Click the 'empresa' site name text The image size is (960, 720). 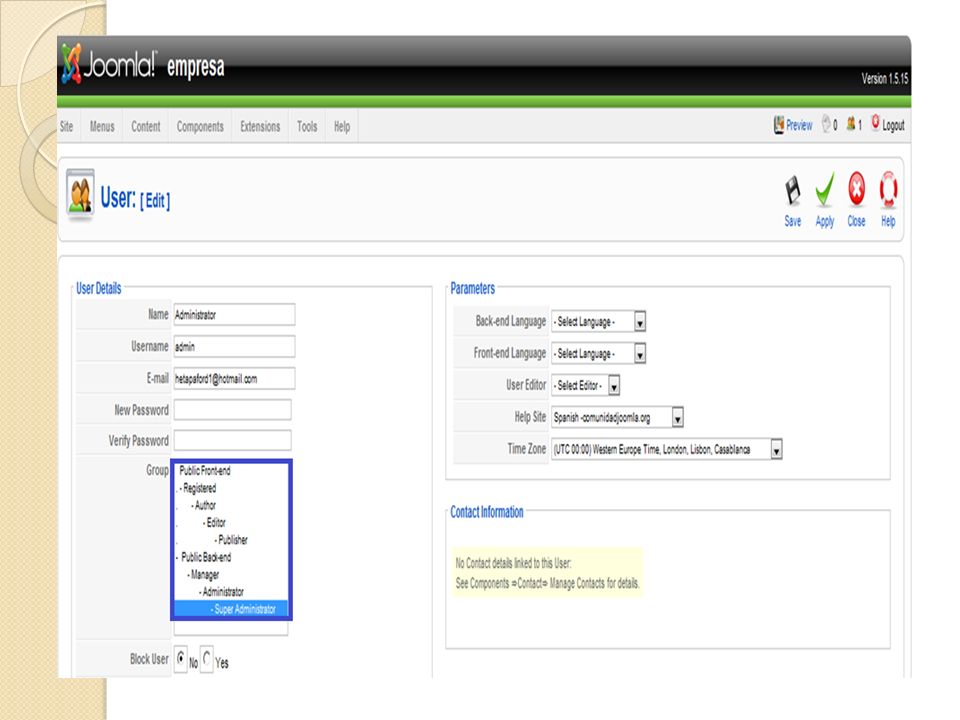[x=196, y=67]
